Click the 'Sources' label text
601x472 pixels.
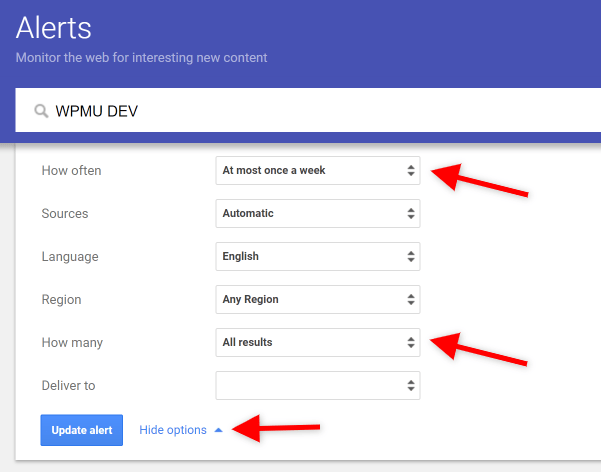coord(65,213)
